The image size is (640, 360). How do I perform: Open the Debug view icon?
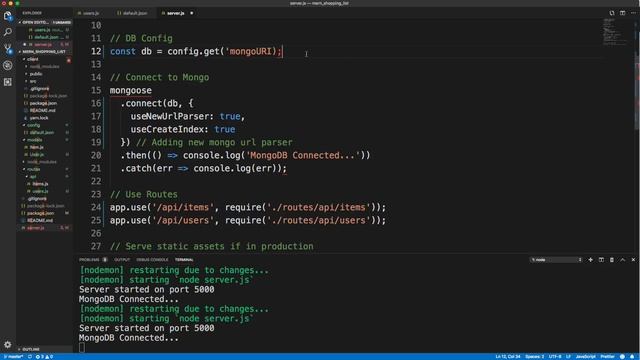coord(8,65)
